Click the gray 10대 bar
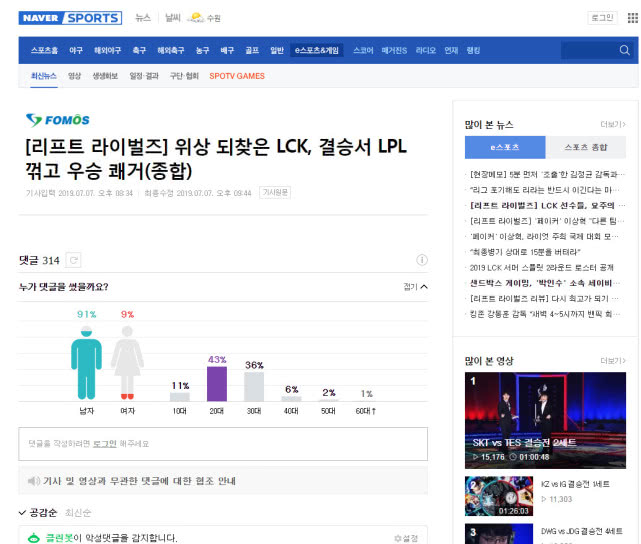Screen dimensions: 641x544 coord(179,397)
